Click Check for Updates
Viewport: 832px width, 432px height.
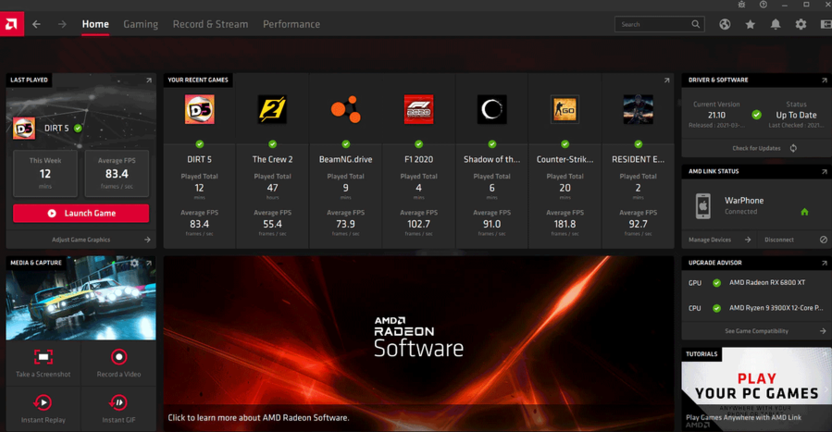pyautogui.click(x=757, y=148)
